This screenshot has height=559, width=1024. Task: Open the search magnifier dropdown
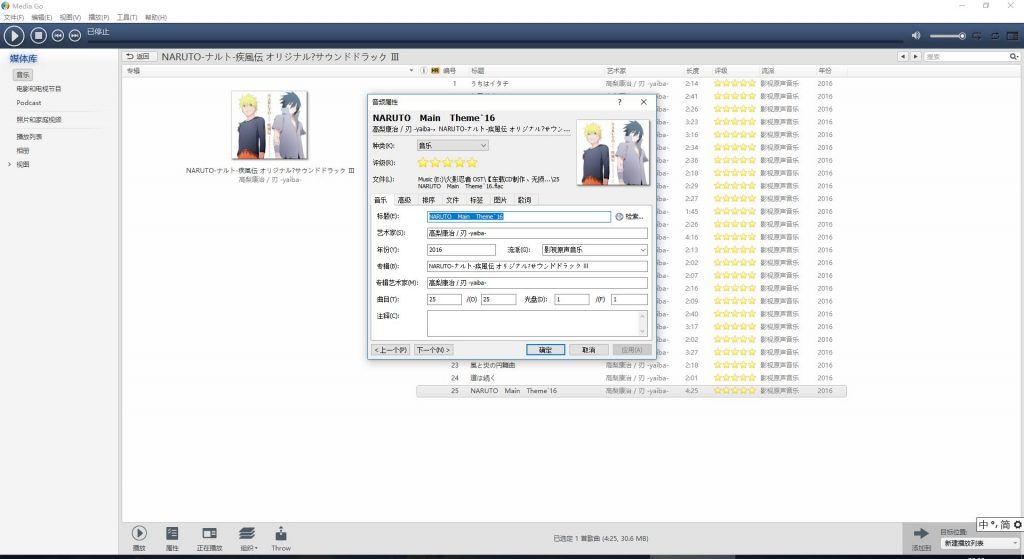tap(1014, 57)
